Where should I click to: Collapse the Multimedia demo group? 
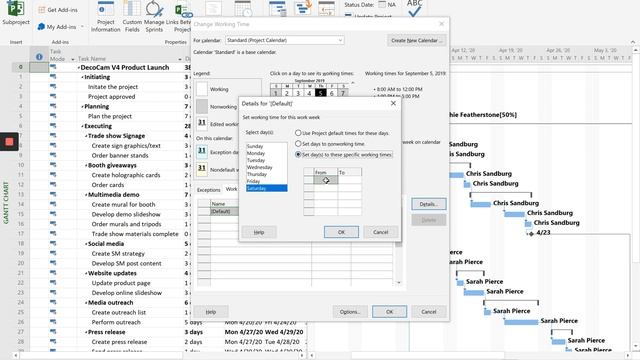[86, 195]
